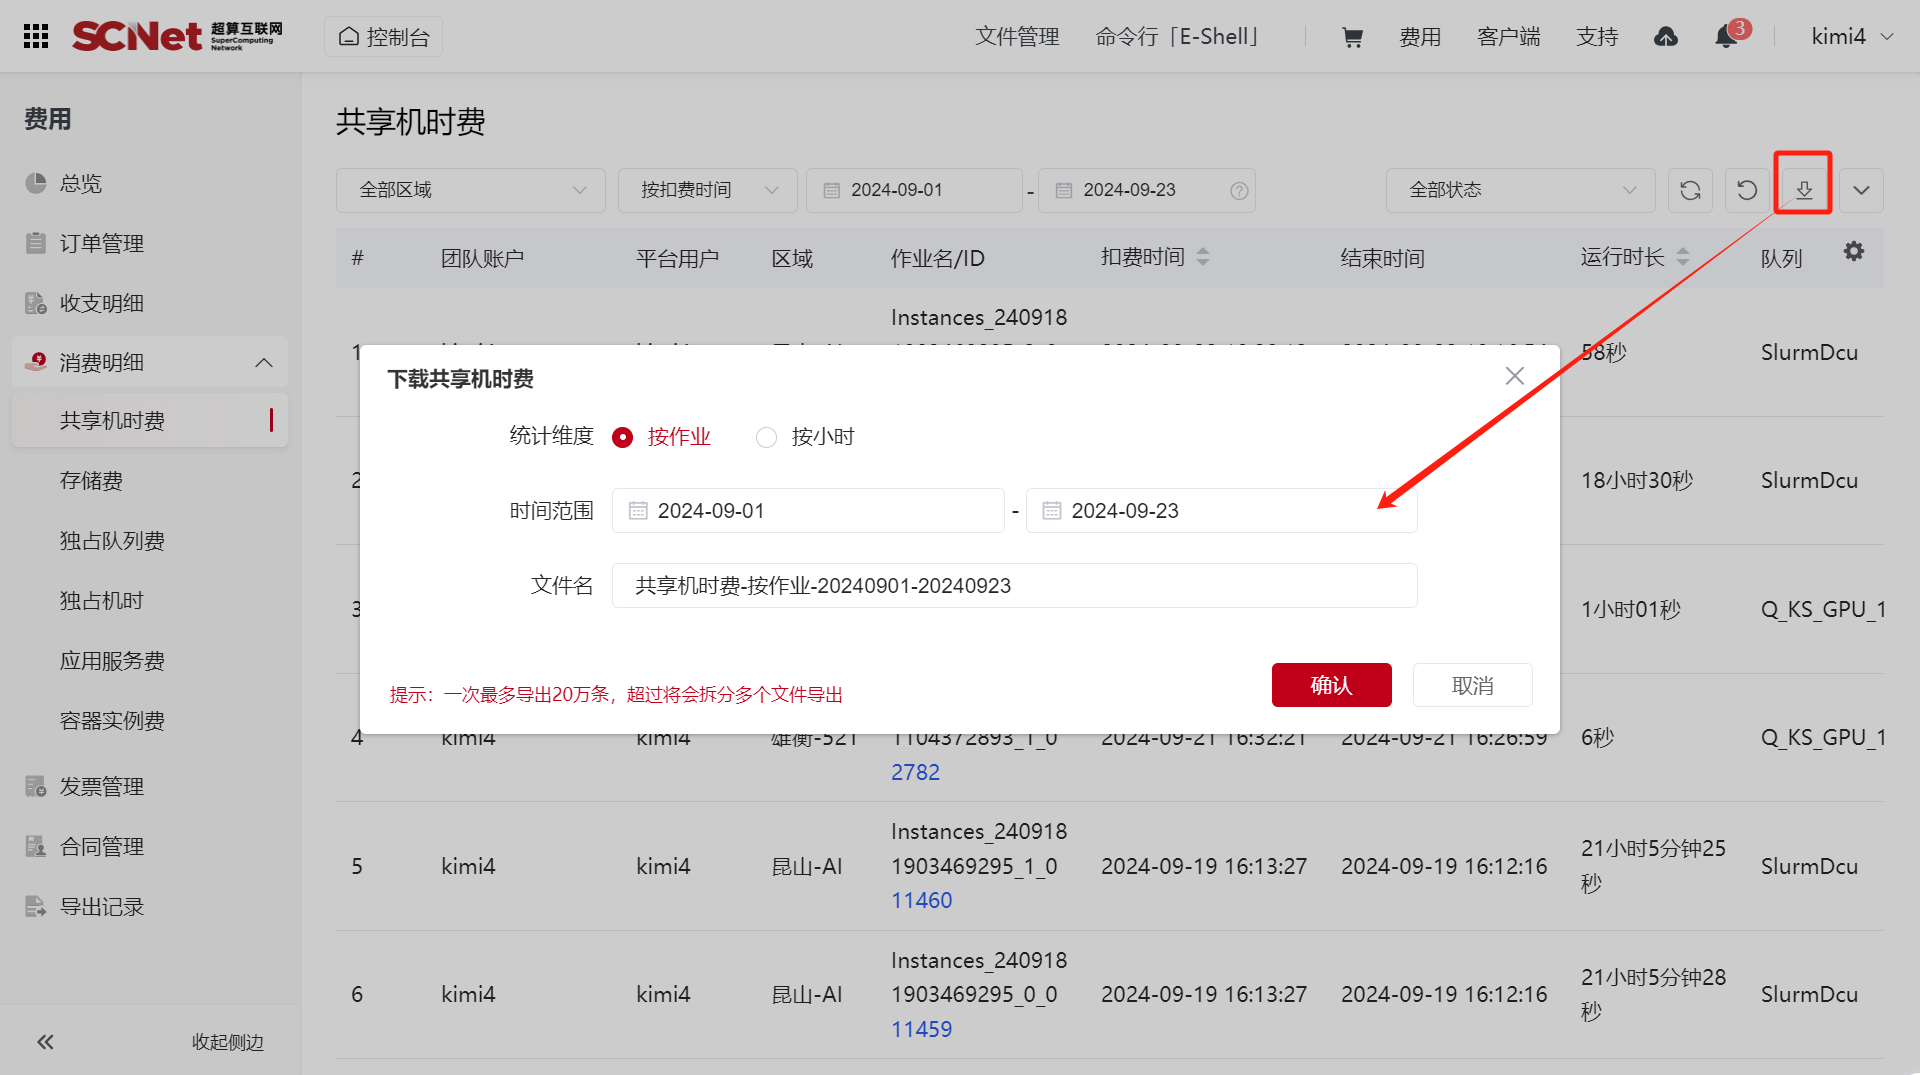Click the 文件名 input field
Viewport: 1920px width, 1075px height.
(x=1014, y=585)
